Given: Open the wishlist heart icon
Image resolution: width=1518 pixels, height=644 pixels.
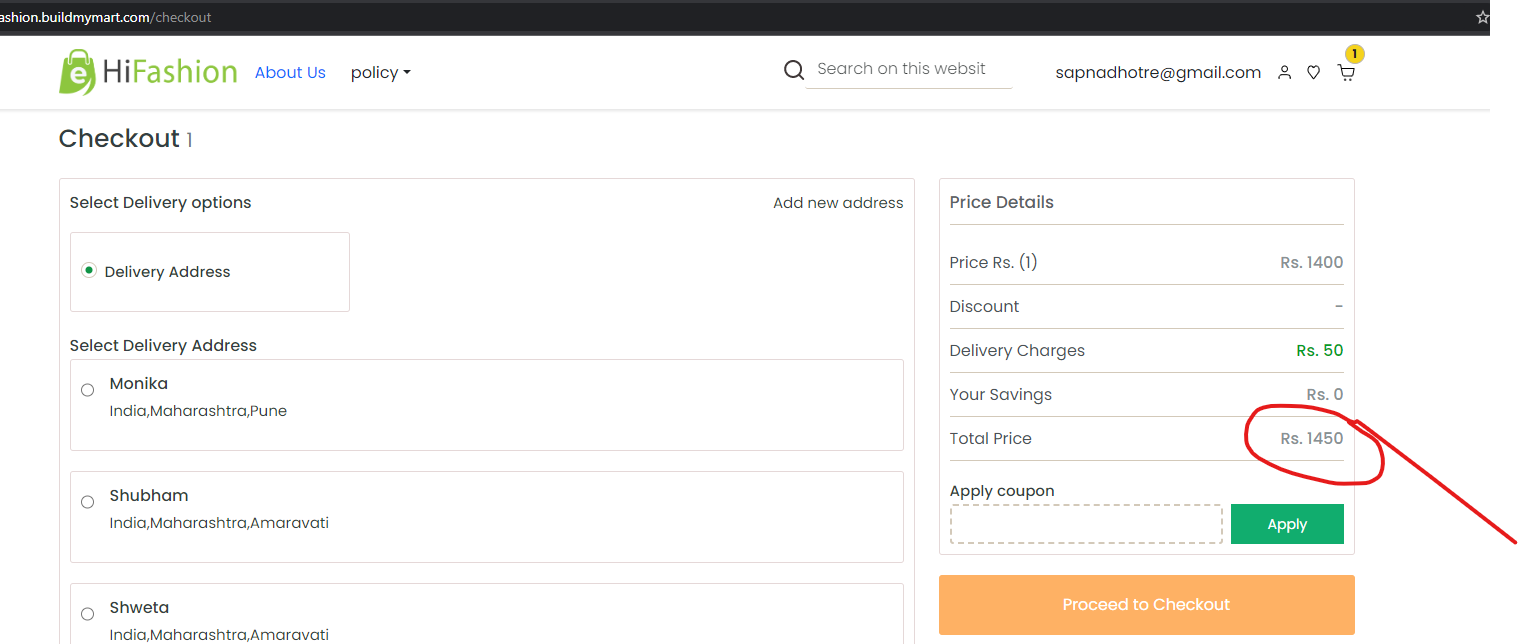Looking at the screenshot, I should 1314,73.
